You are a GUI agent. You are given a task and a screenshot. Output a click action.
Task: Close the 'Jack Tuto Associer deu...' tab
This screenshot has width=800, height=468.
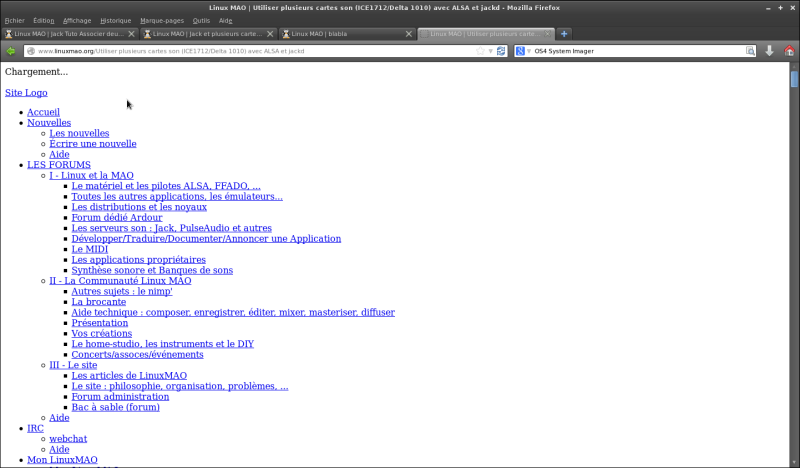[131, 34]
